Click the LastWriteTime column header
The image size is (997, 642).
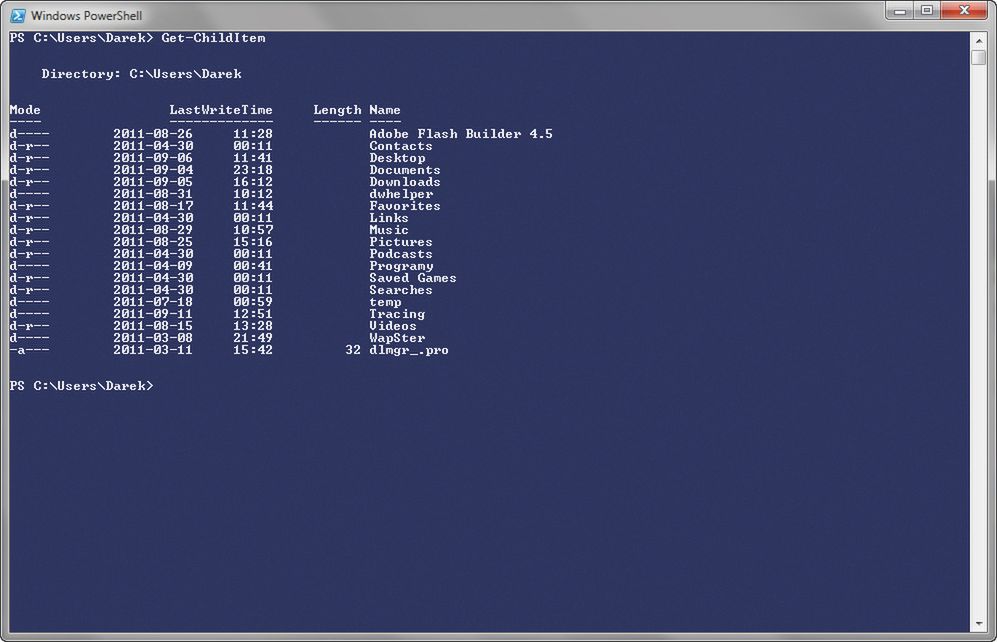pos(221,110)
